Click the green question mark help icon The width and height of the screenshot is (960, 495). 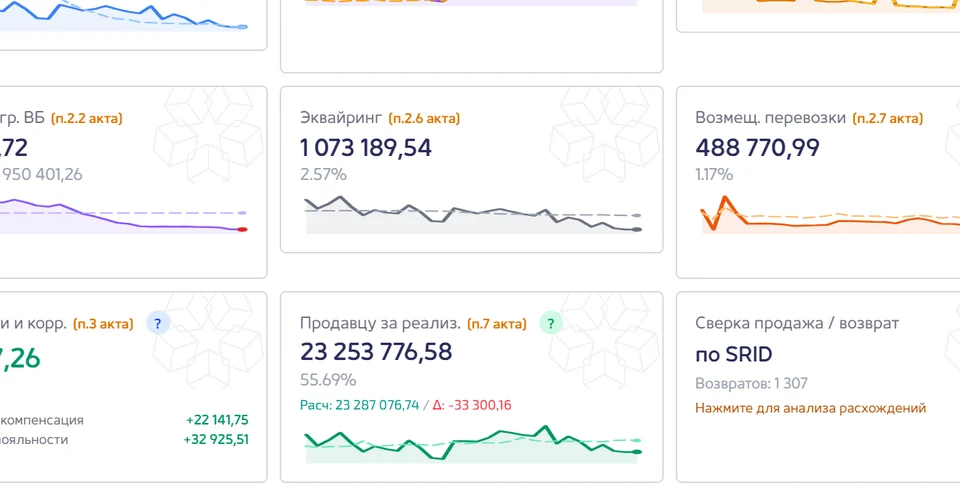(550, 323)
